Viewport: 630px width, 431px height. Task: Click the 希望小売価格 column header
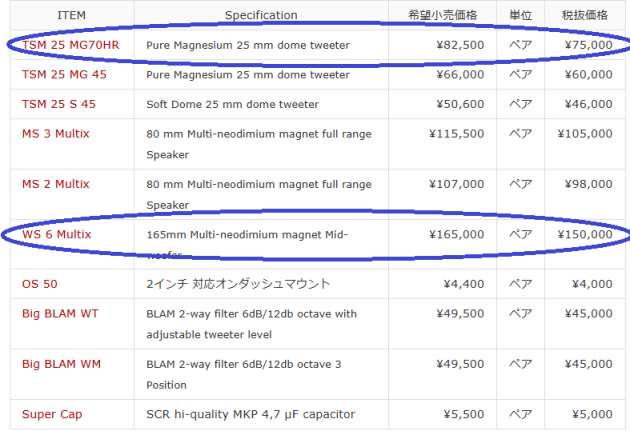pos(443,15)
